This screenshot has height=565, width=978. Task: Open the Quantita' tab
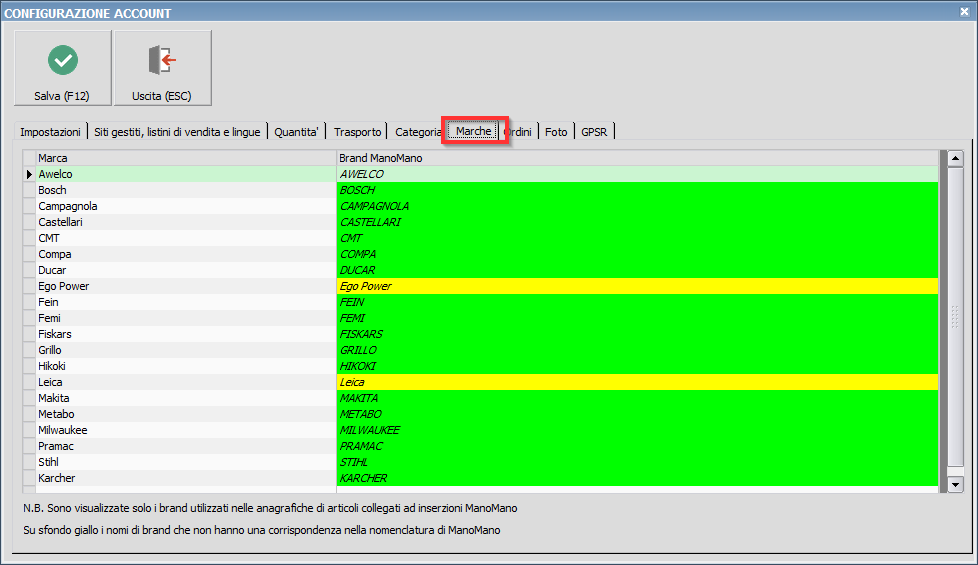(296, 132)
